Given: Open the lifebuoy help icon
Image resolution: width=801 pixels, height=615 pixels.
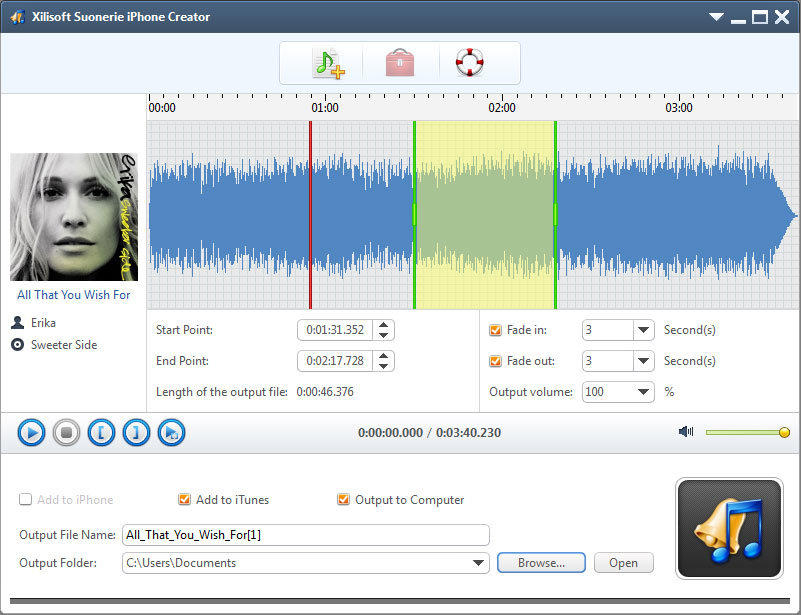Looking at the screenshot, I should point(469,62).
